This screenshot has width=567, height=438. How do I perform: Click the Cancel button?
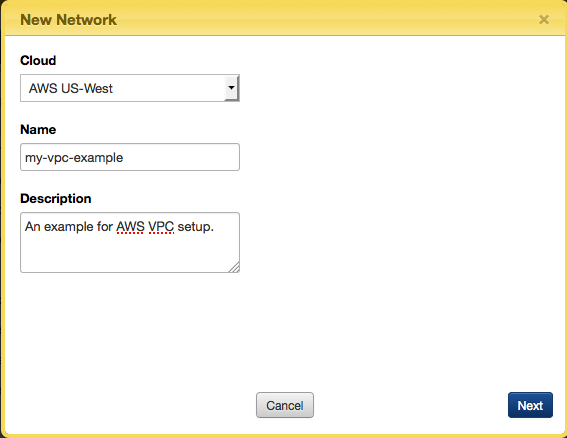[x=285, y=405]
